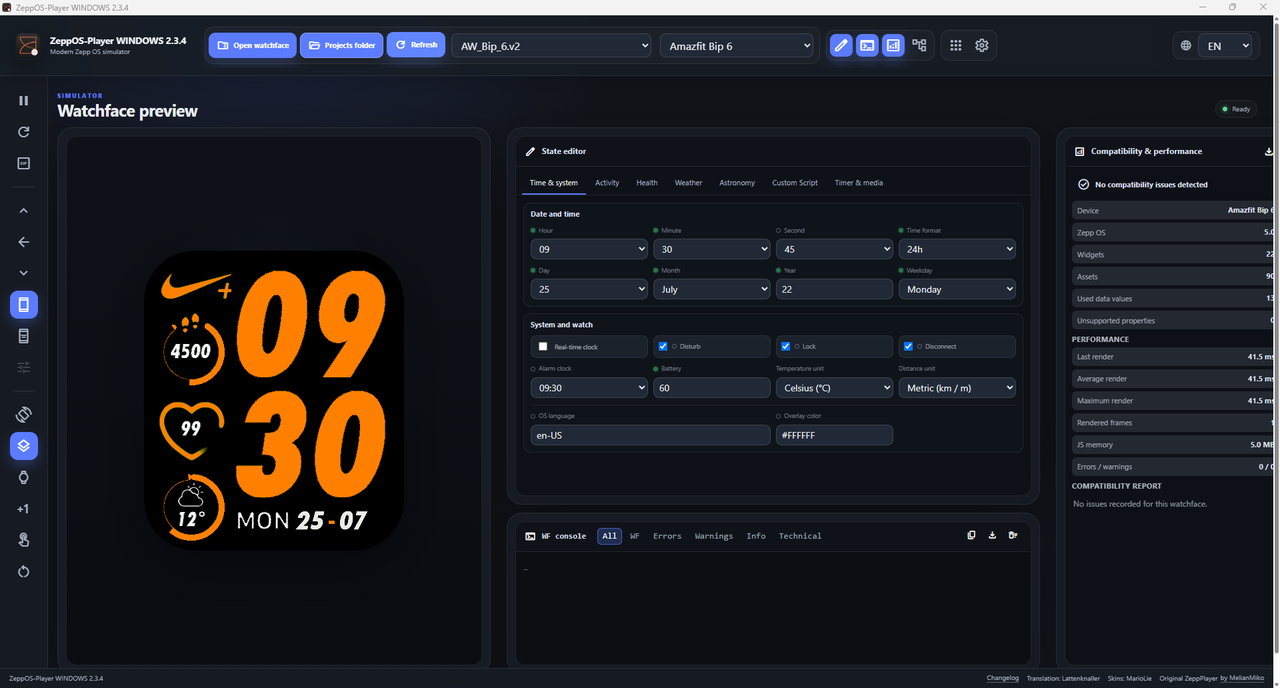The width and height of the screenshot is (1280, 688).
Task: Switch to the Astronomy tab
Action: (737, 183)
